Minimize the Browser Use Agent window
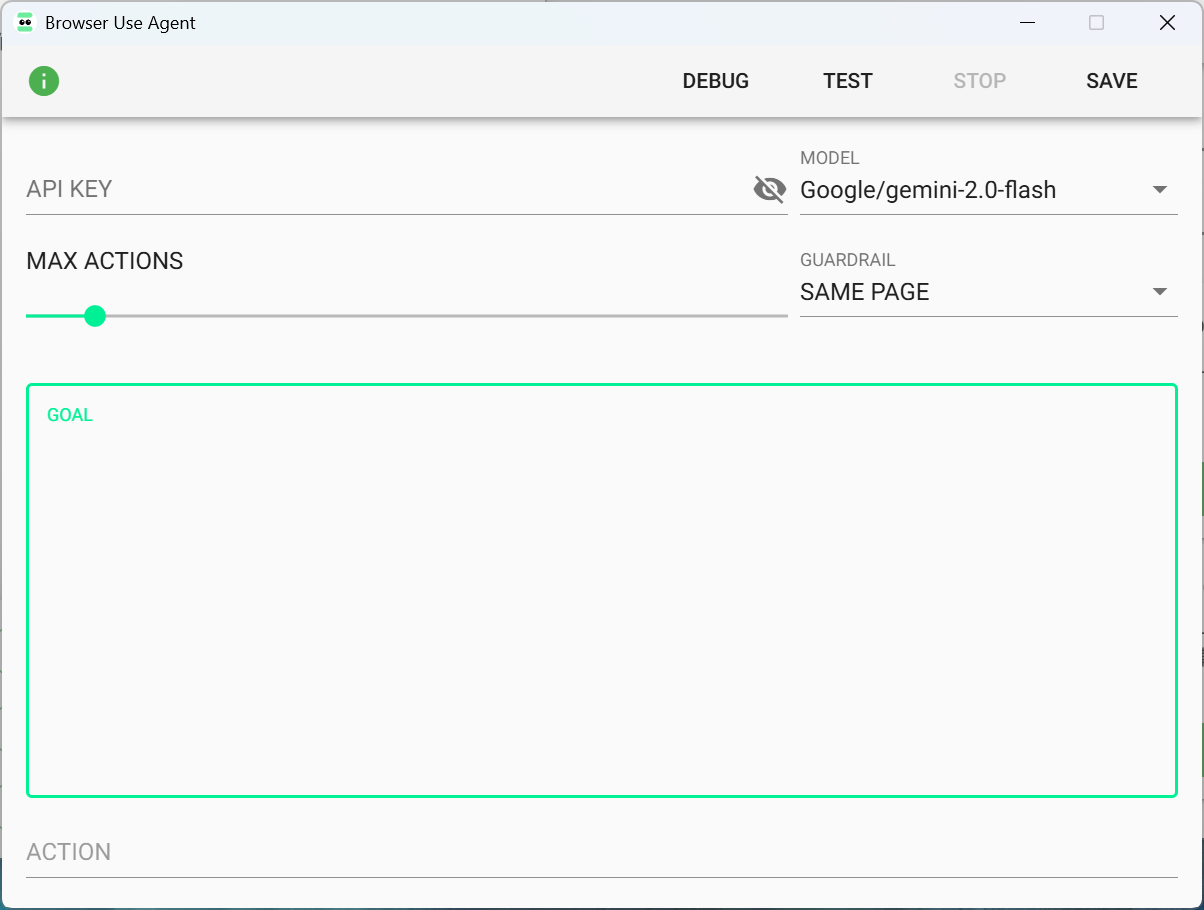 (1027, 23)
